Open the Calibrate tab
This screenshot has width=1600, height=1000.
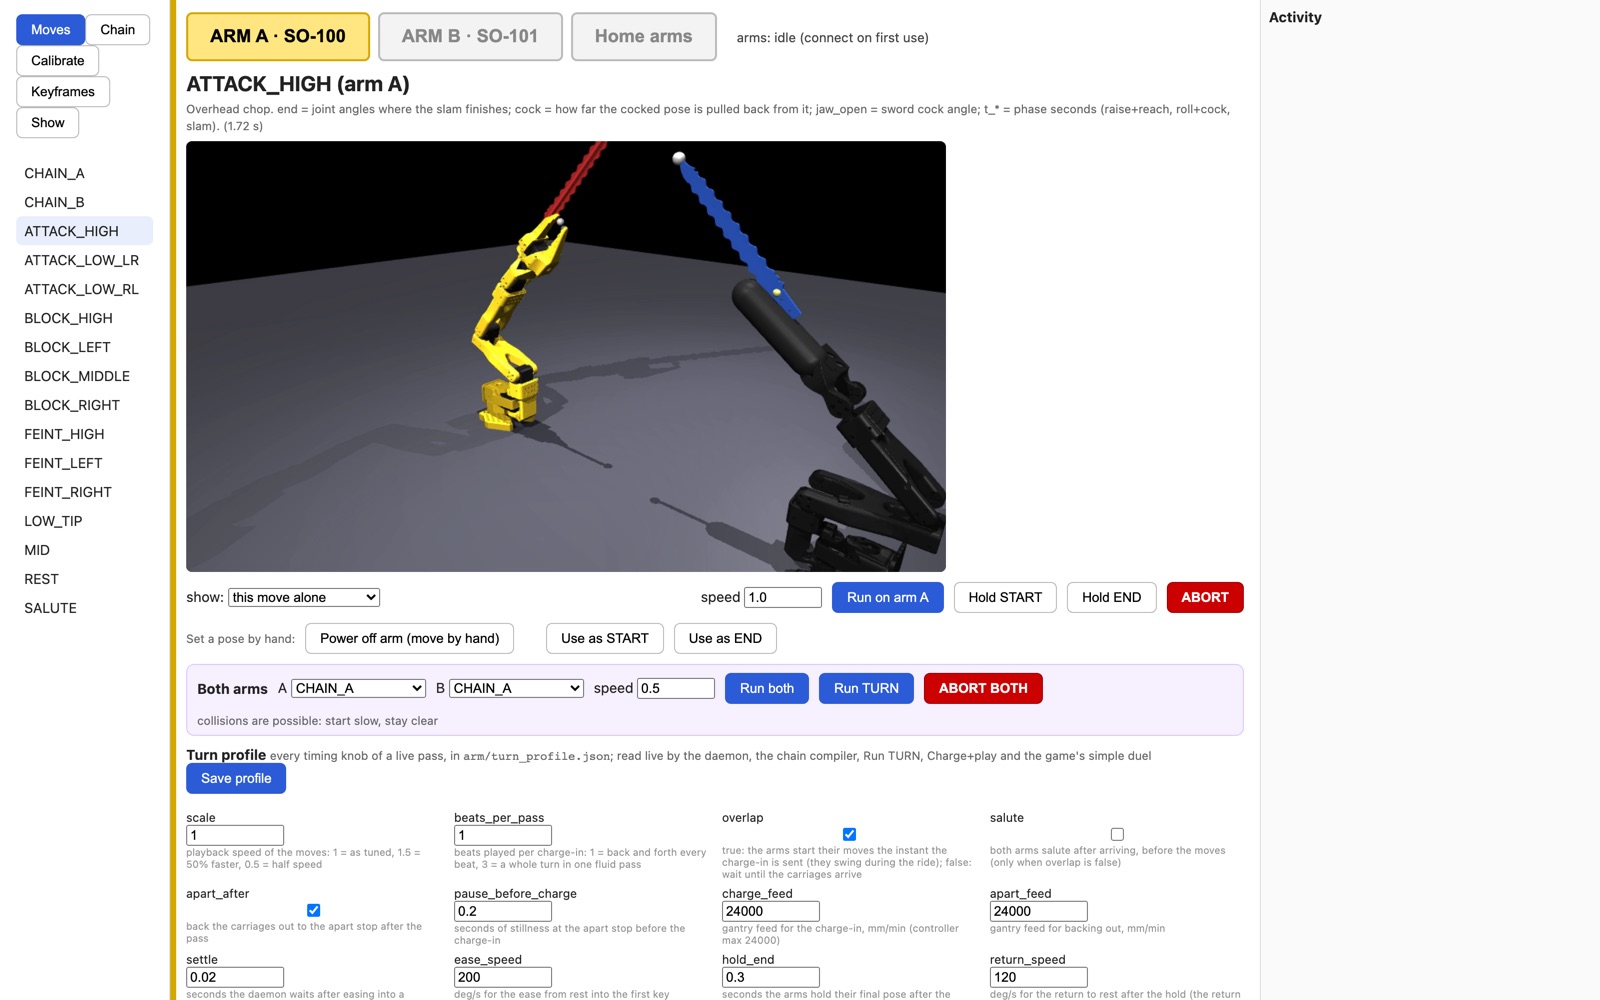click(58, 61)
